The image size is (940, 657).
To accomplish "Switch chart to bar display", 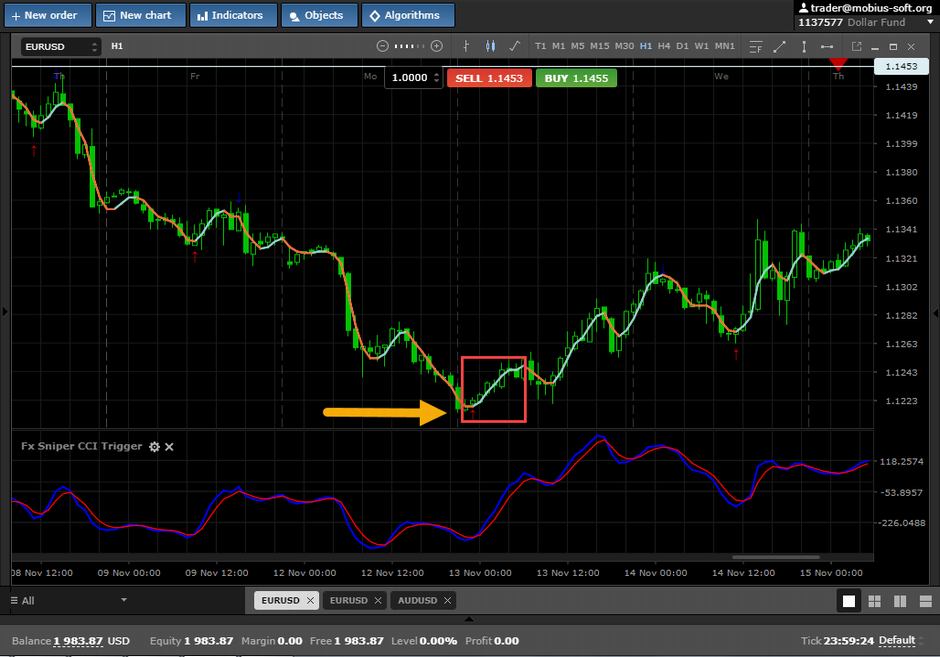I will (466, 46).
